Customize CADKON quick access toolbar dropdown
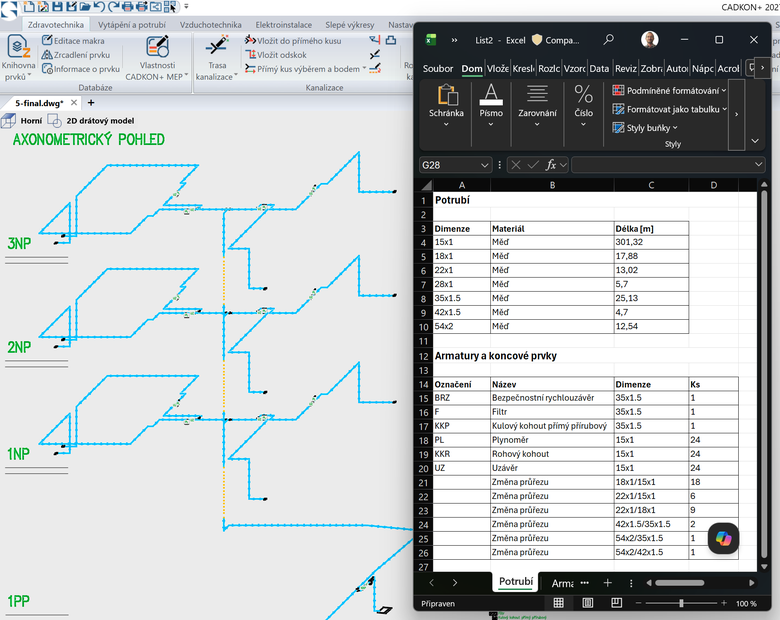The height and width of the screenshot is (620, 780). pyautogui.click(x=186, y=6)
